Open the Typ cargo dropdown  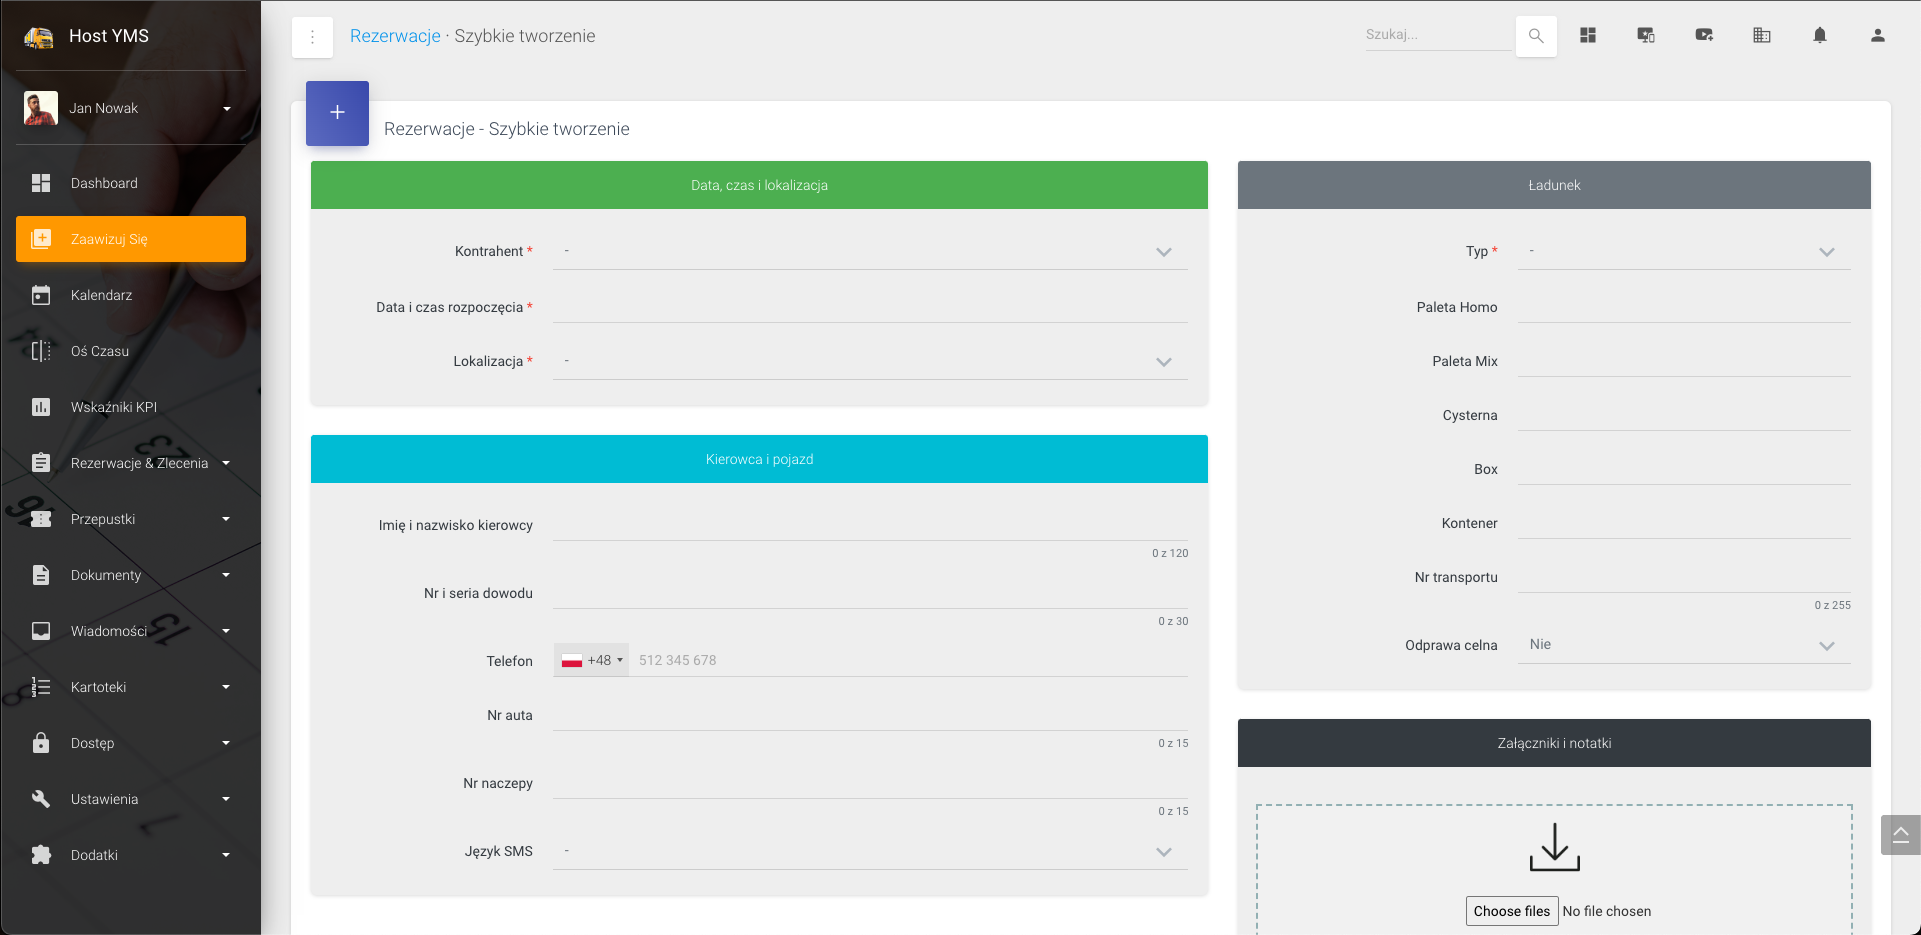[1683, 251]
